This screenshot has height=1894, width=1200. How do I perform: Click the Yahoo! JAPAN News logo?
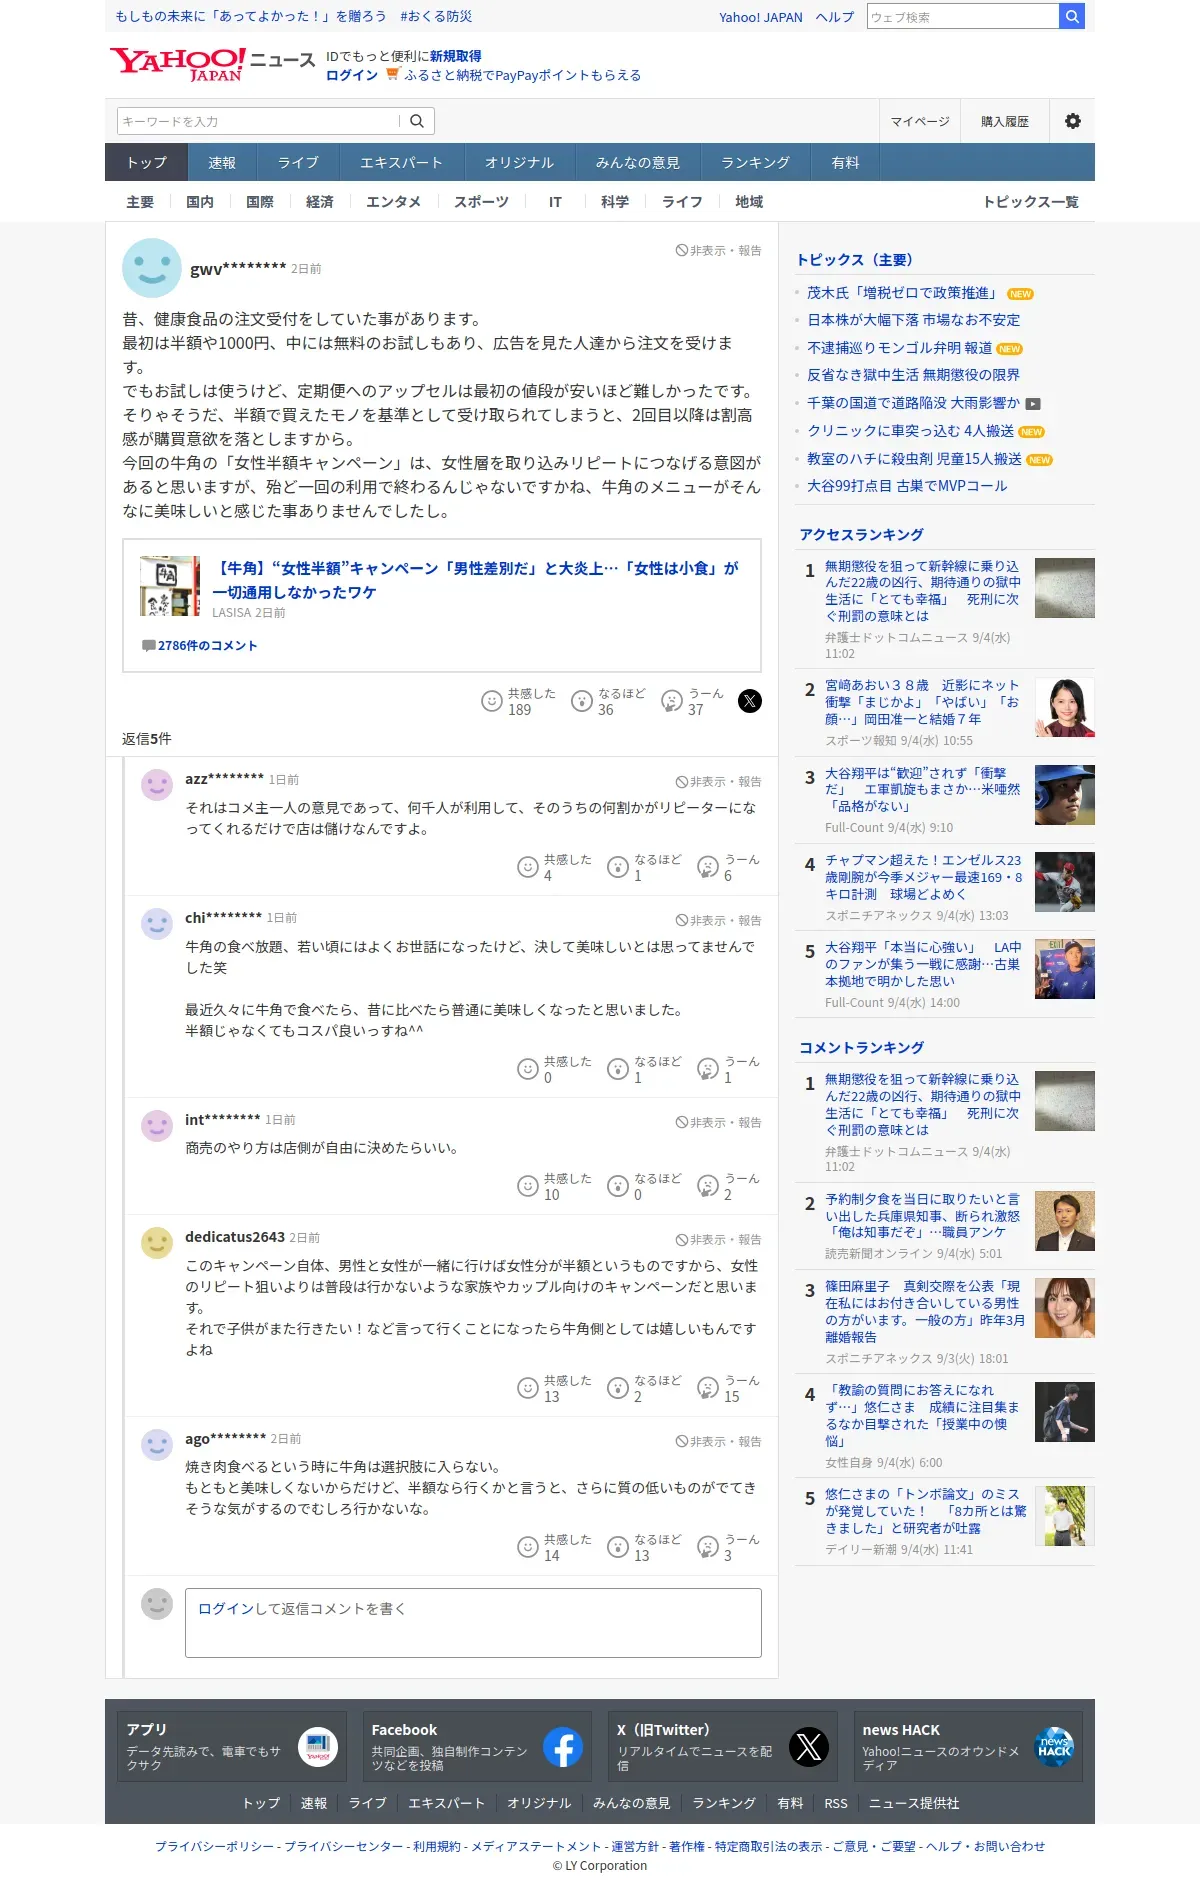point(212,64)
